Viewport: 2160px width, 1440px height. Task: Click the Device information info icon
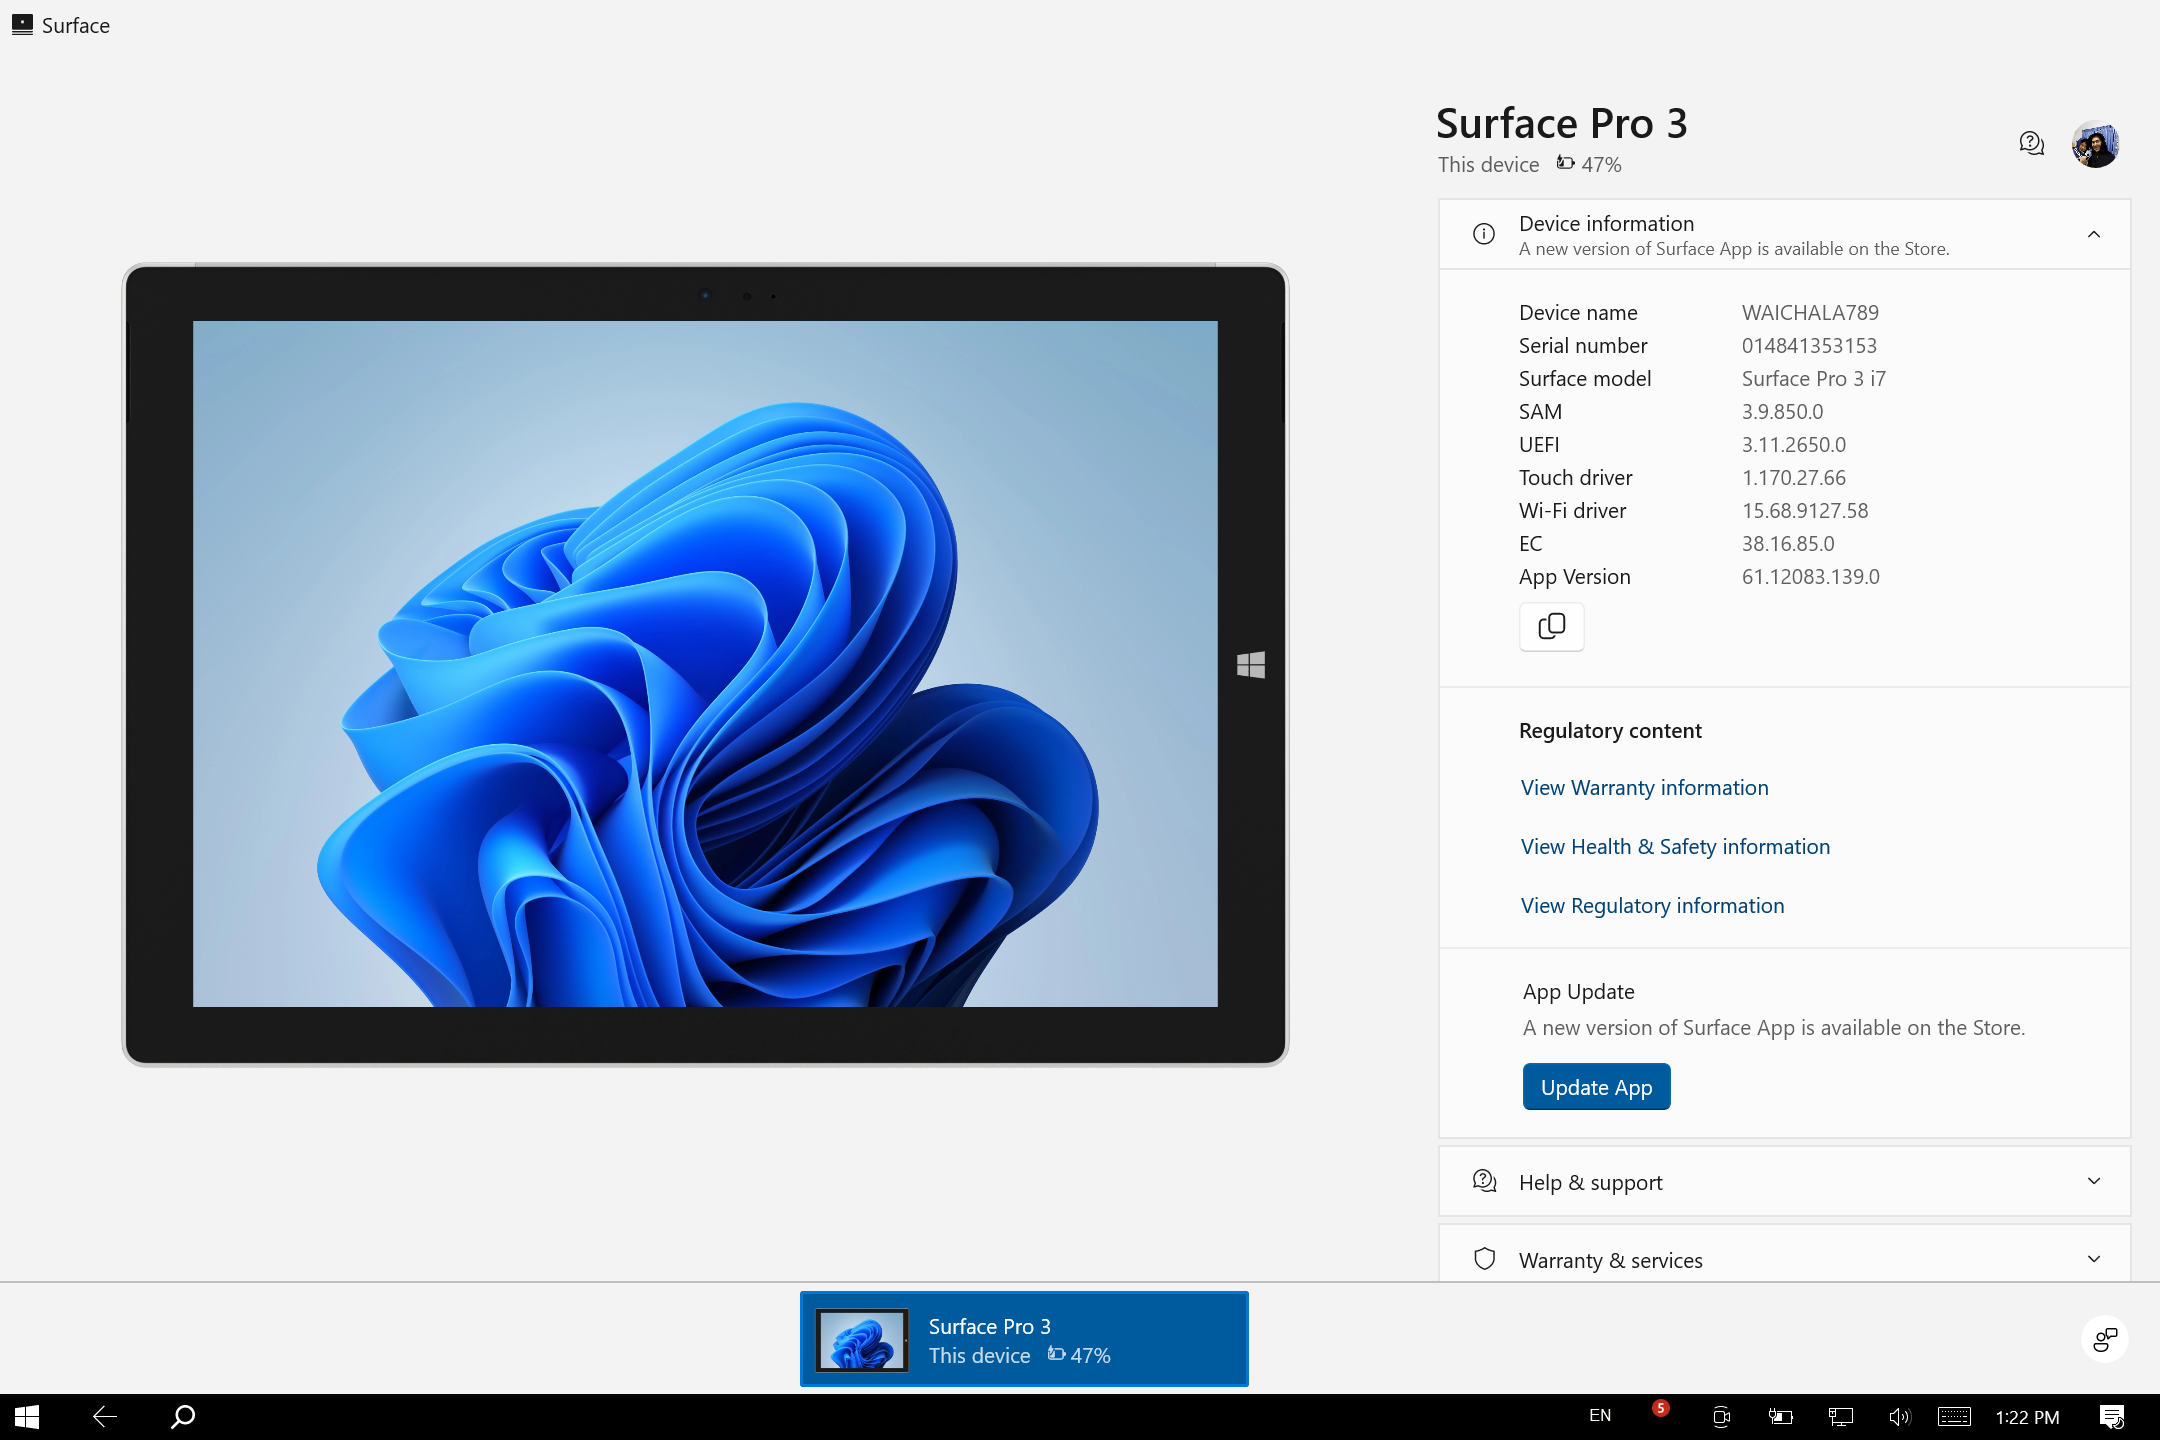tap(1484, 234)
